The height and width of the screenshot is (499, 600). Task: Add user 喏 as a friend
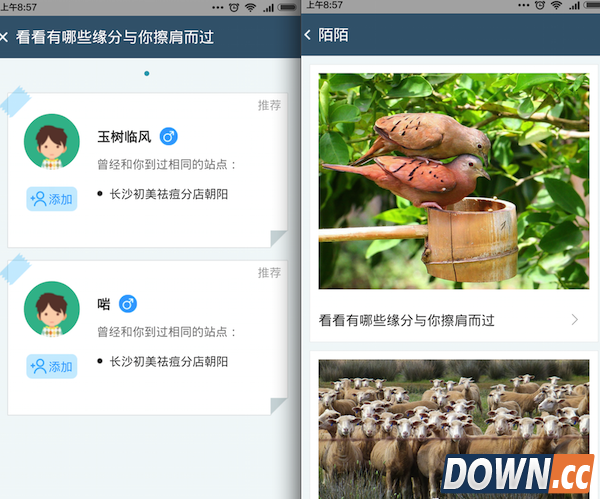point(52,366)
